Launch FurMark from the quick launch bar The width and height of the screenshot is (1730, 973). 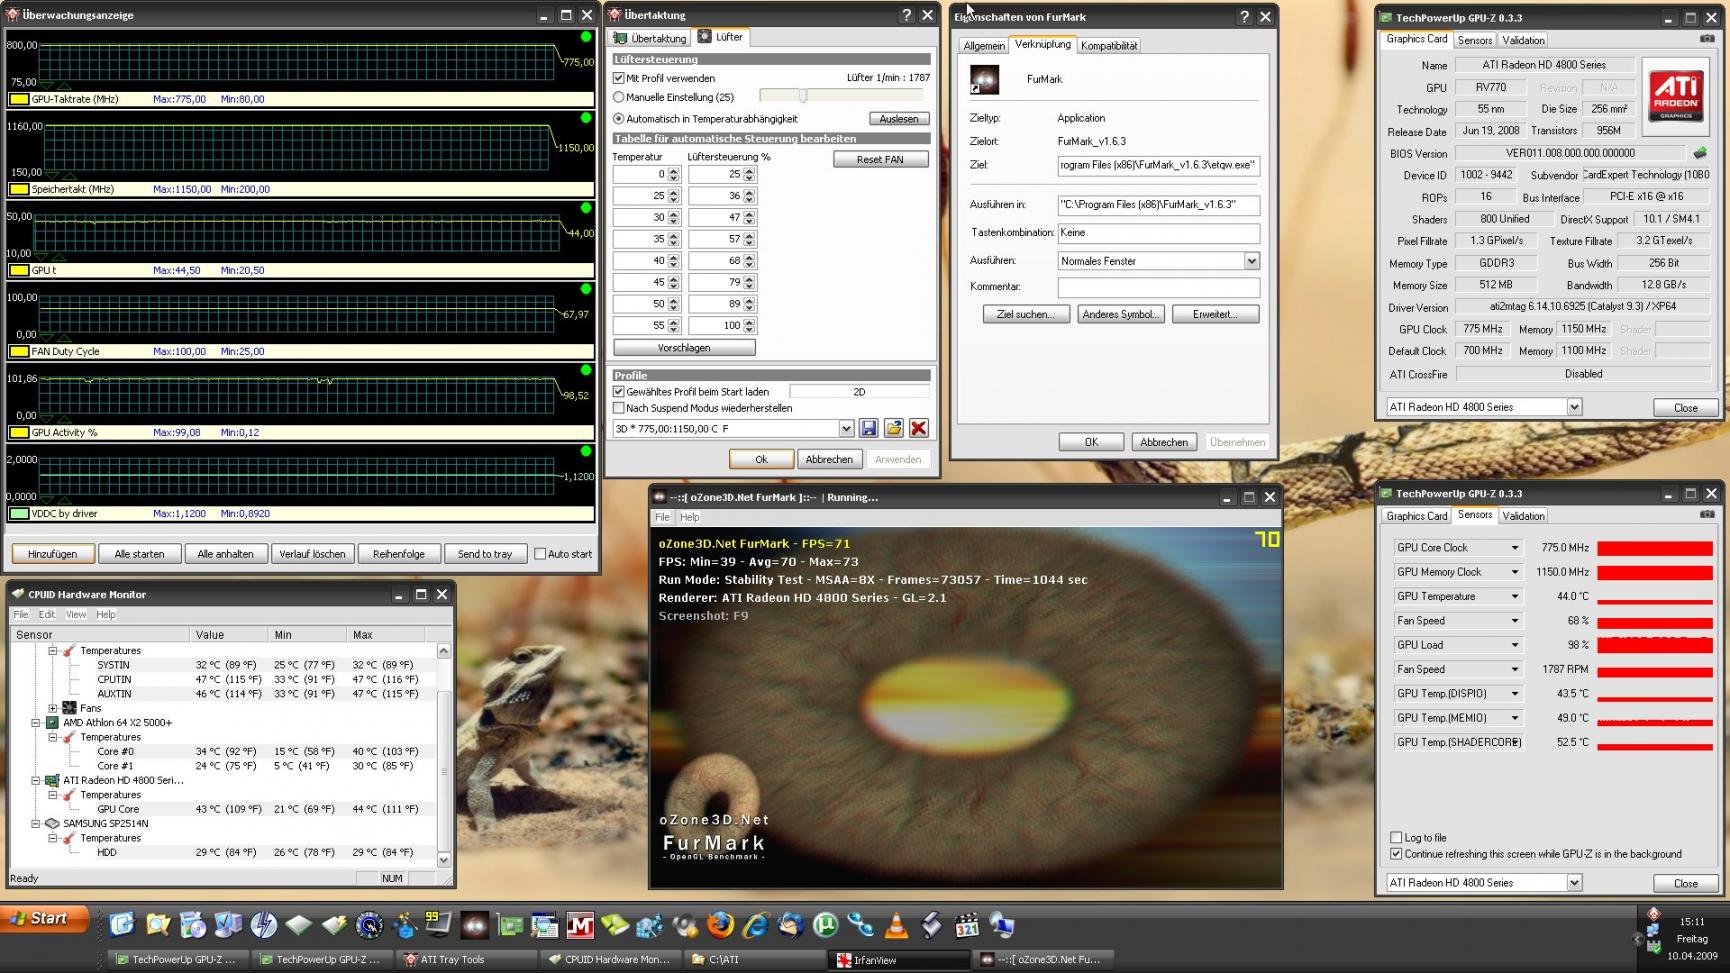tap(474, 925)
